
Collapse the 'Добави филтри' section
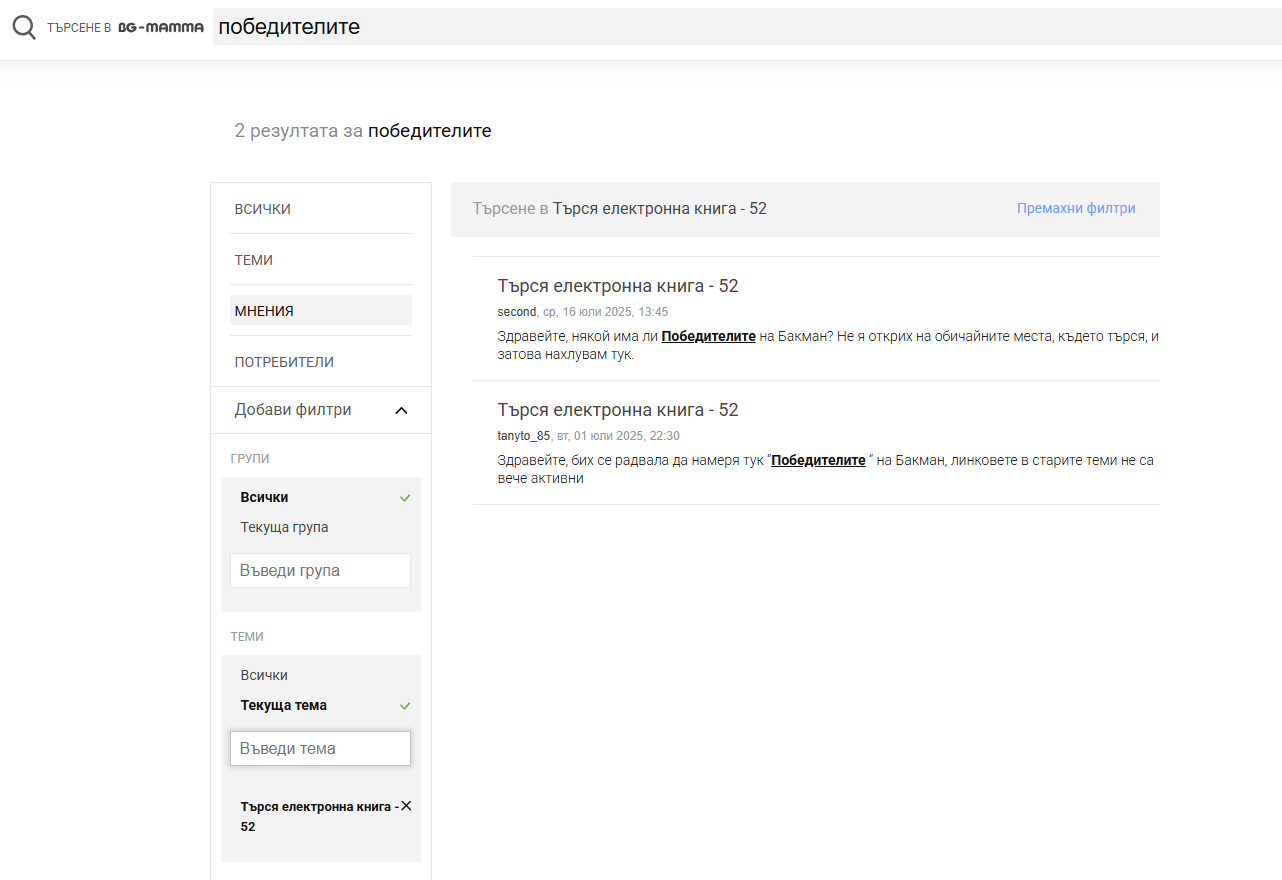point(401,410)
